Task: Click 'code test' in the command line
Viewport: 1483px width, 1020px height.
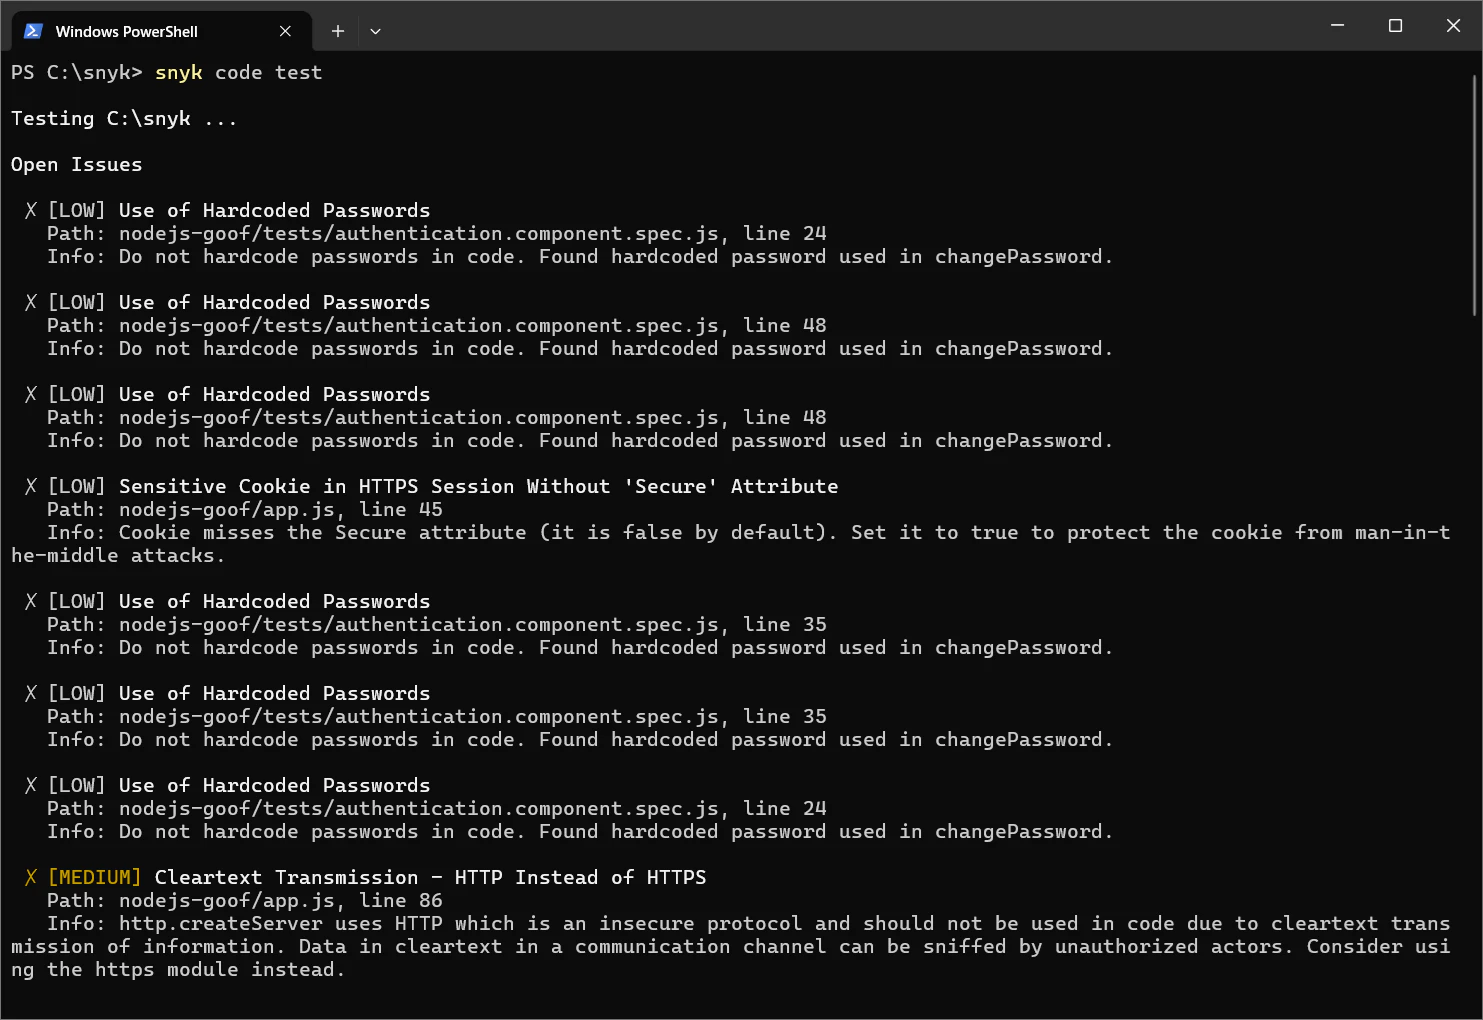Action: (269, 73)
